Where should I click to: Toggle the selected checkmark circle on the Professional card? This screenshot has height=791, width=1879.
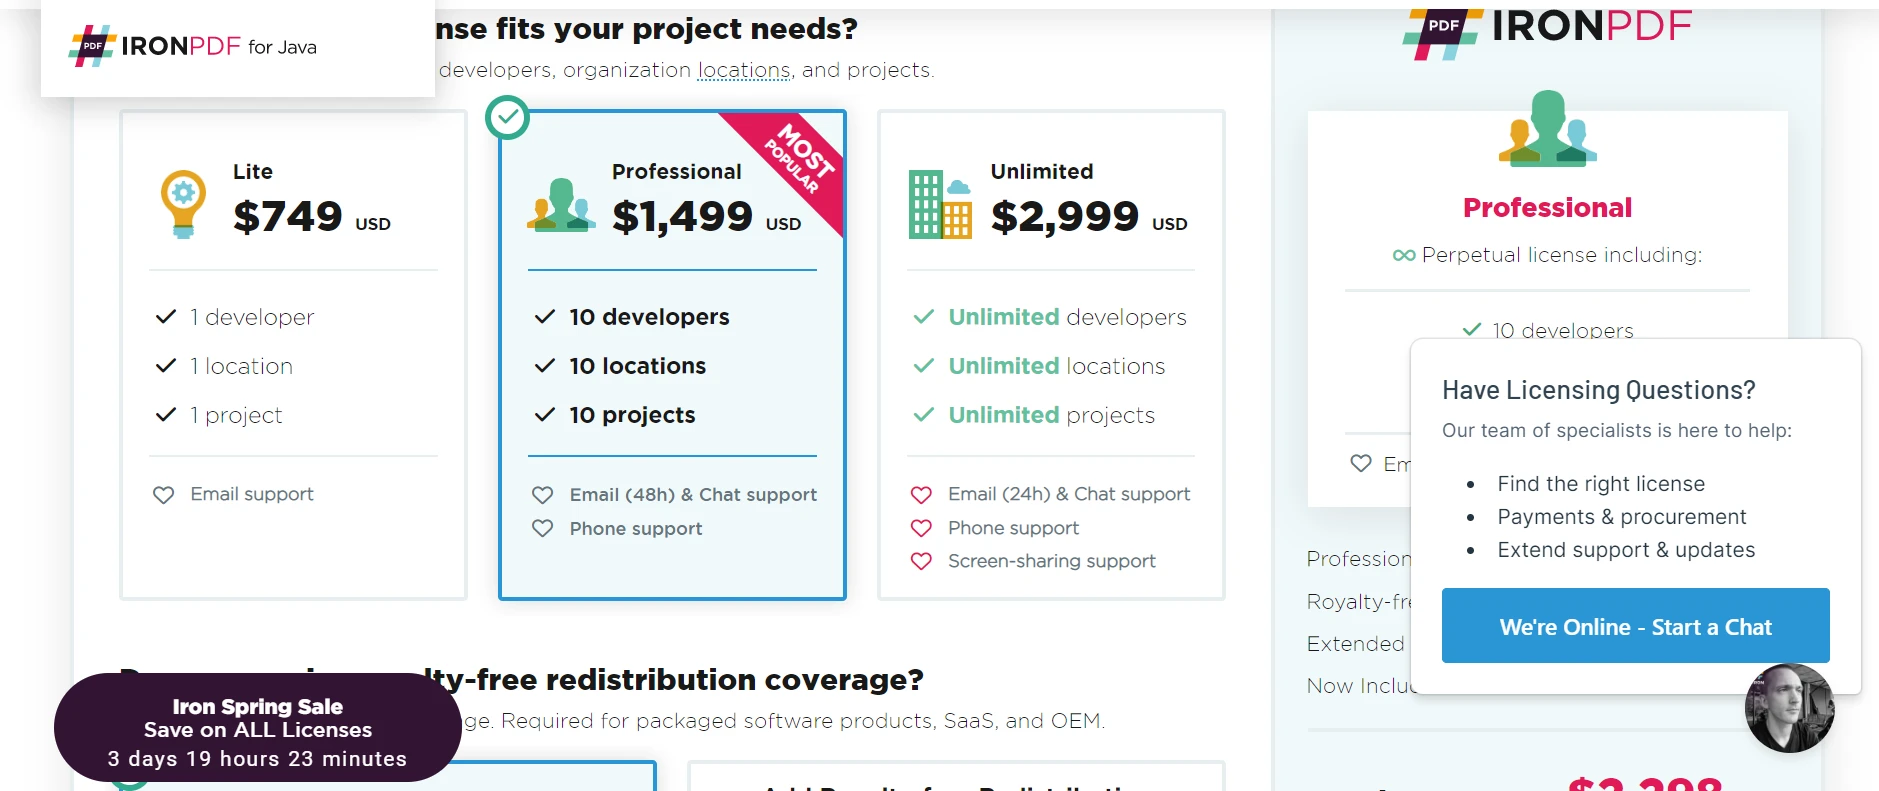(x=508, y=118)
